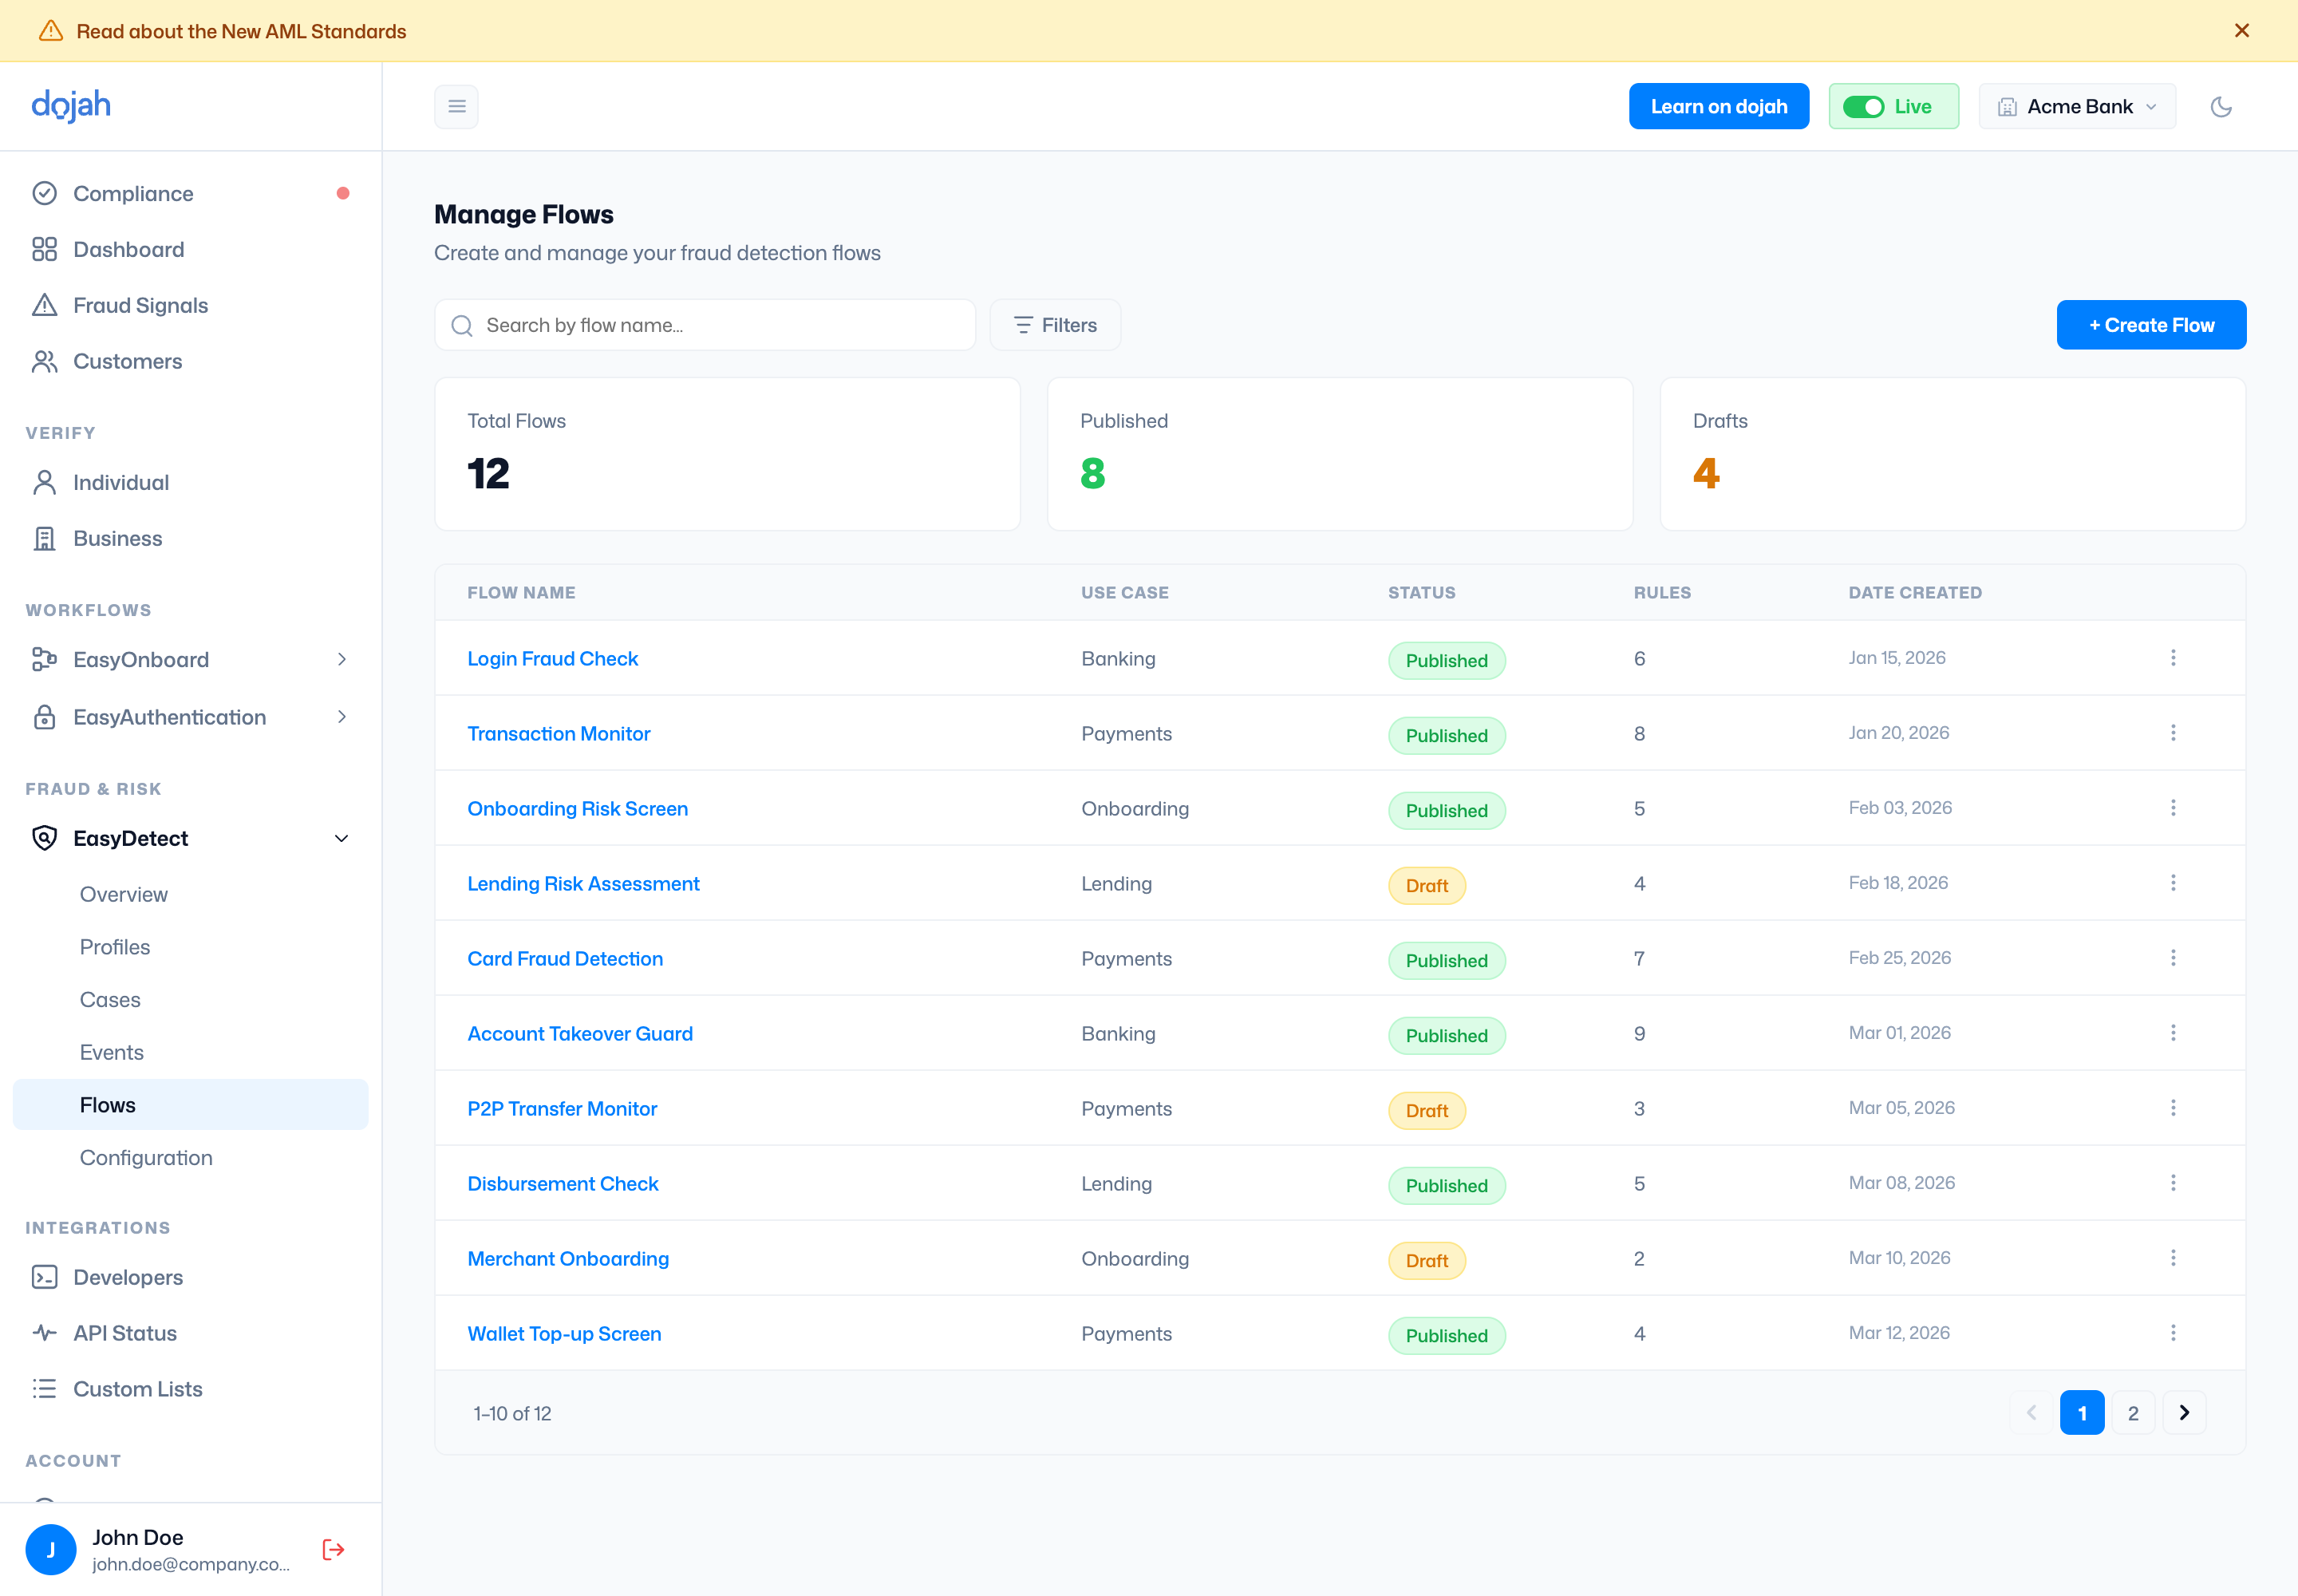Open the Acme Bank account dropdown
This screenshot has width=2298, height=1596.
click(x=2077, y=106)
